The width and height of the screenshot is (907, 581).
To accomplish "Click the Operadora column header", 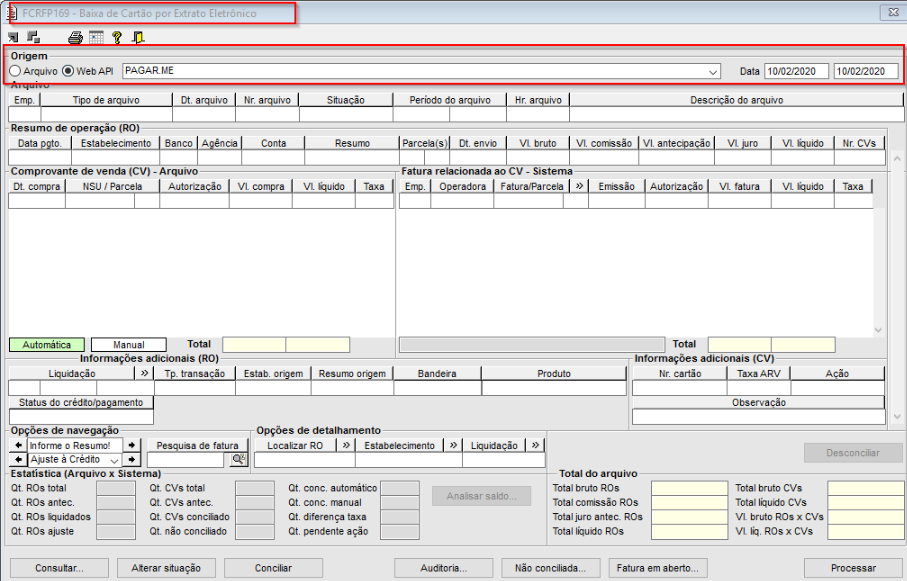I will point(462,186).
